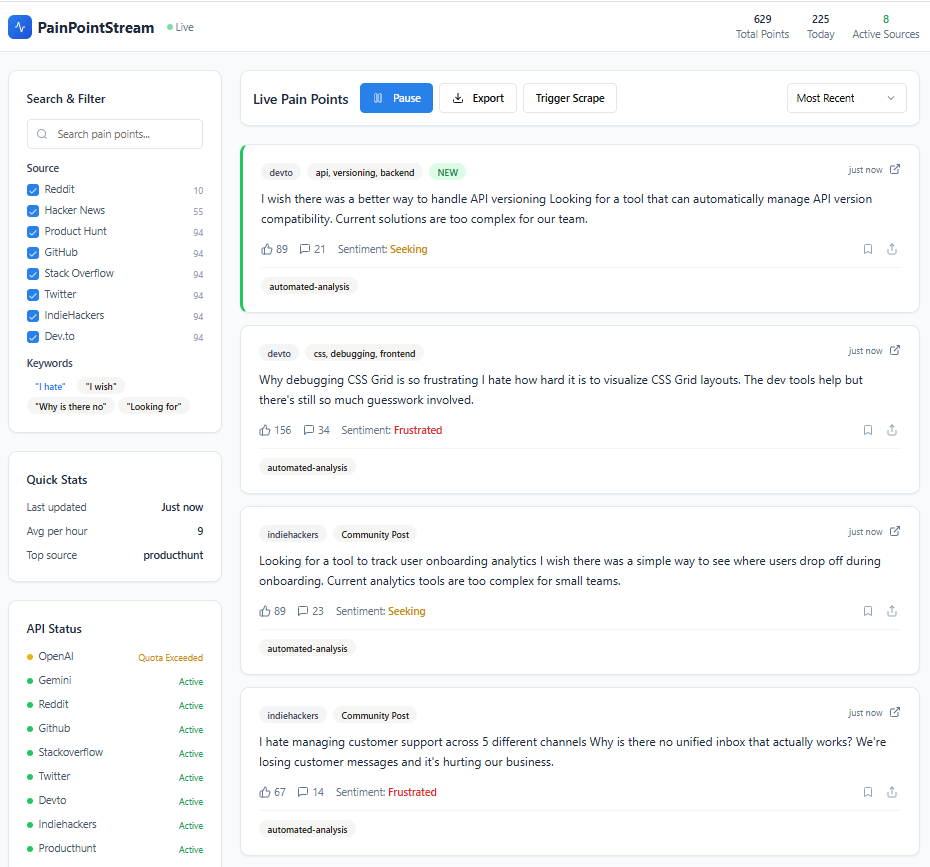Uncheck the Hacker News source filter
Screen dimensions: 930x867
coord(33,211)
